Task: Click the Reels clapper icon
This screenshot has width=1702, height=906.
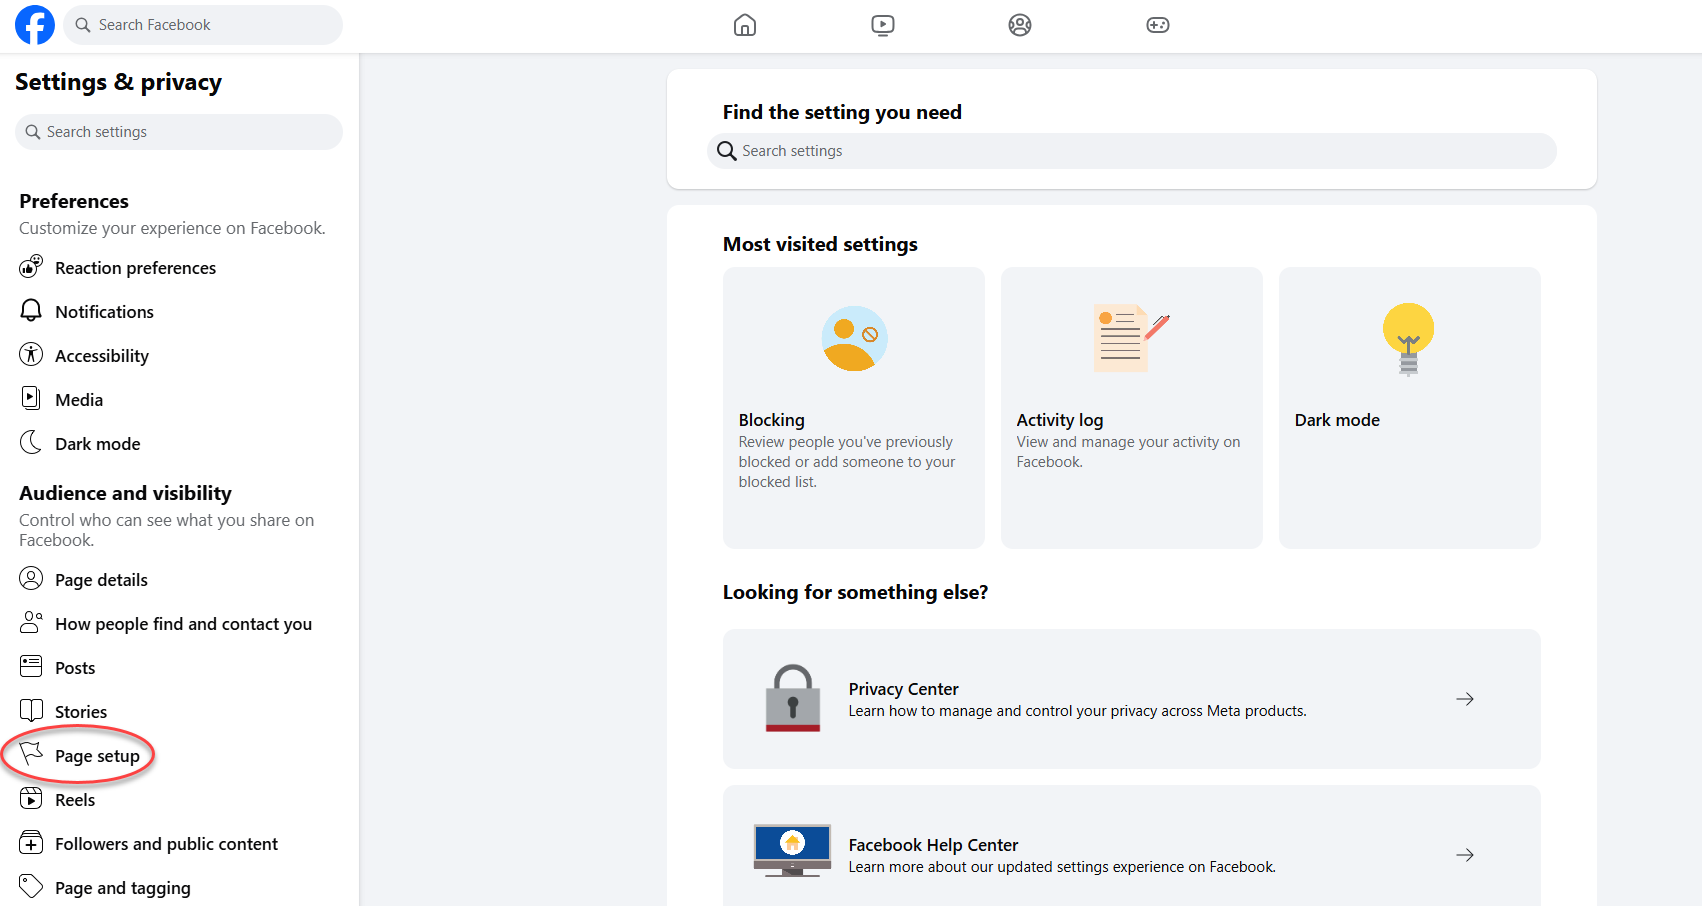Action: (31, 798)
